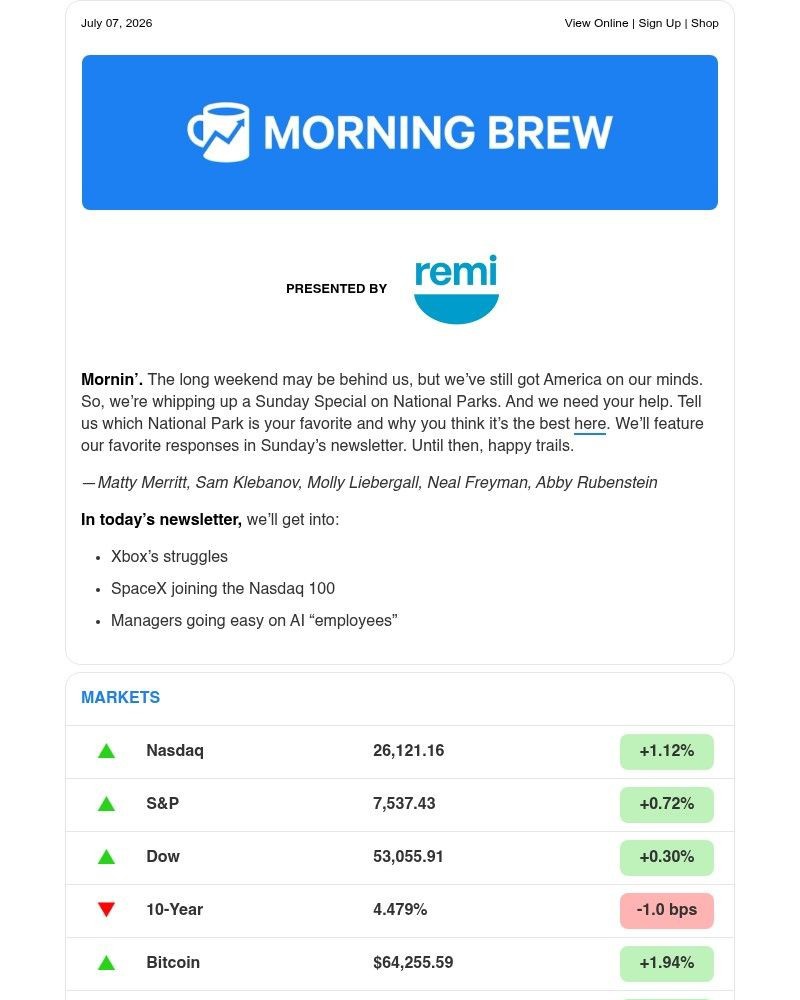Click the green up arrow beside Dow

[x=107, y=857]
